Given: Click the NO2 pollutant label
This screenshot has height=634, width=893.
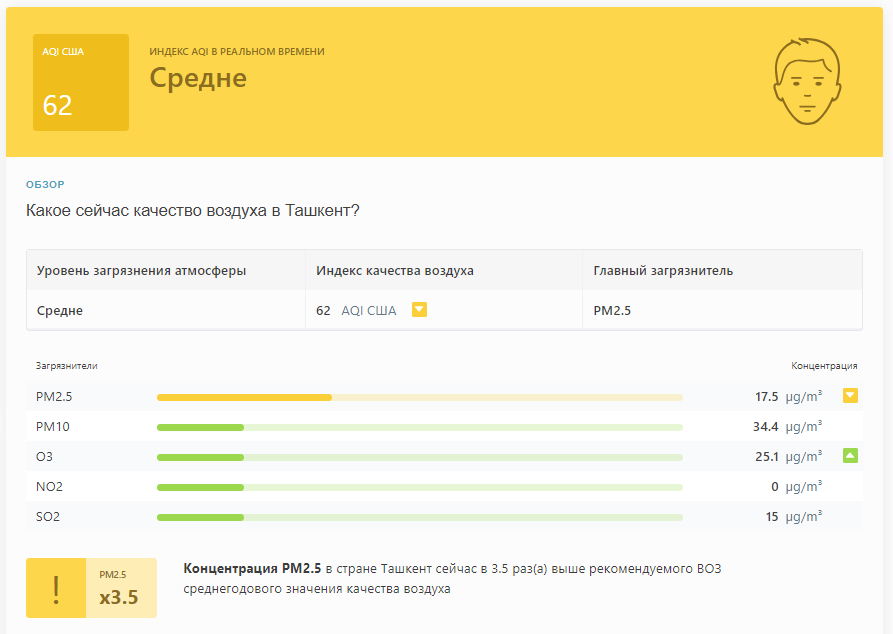Looking at the screenshot, I should (50, 486).
